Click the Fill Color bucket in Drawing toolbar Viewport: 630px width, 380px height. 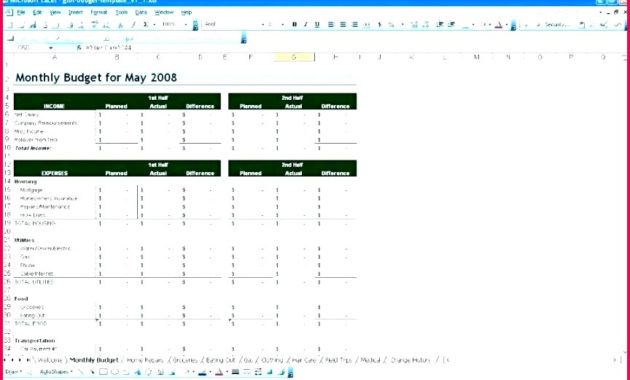pos(188,372)
